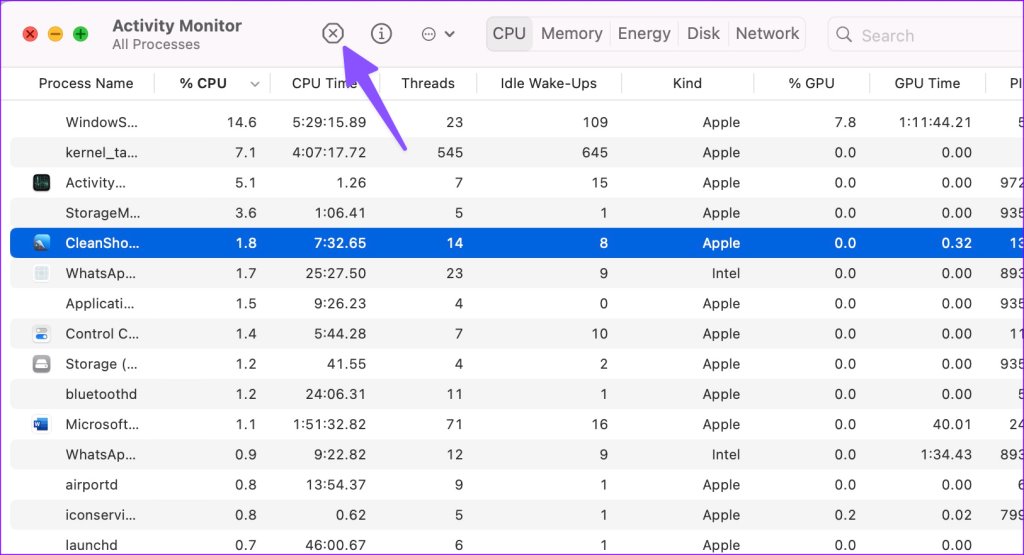Select the Applicati... process row
The width and height of the screenshot is (1024, 555).
(517, 304)
